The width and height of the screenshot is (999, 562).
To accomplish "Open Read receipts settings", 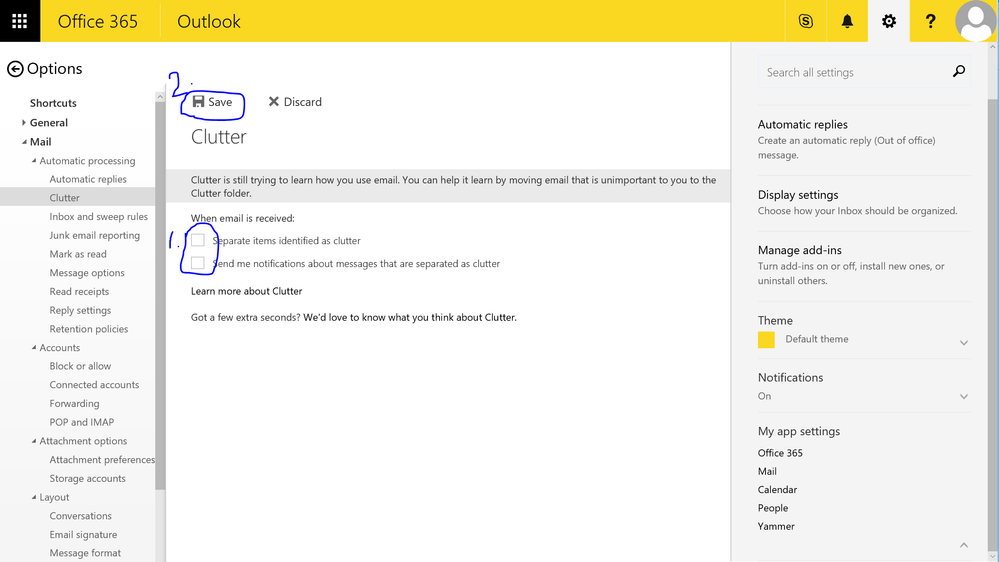I will (79, 291).
